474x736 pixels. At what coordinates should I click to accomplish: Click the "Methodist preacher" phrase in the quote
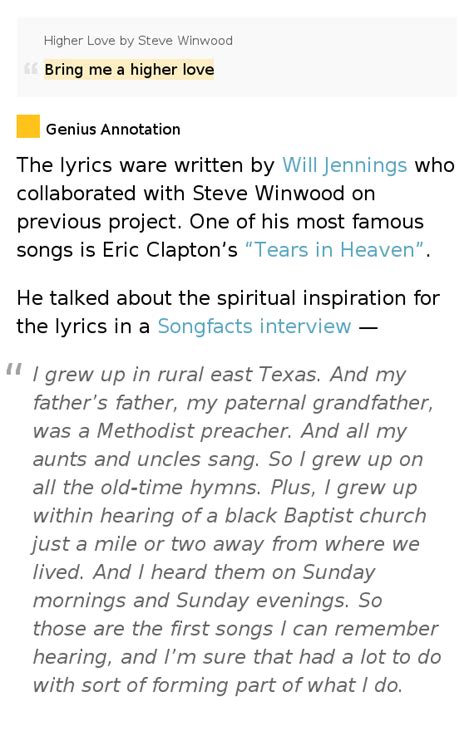tap(194, 431)
